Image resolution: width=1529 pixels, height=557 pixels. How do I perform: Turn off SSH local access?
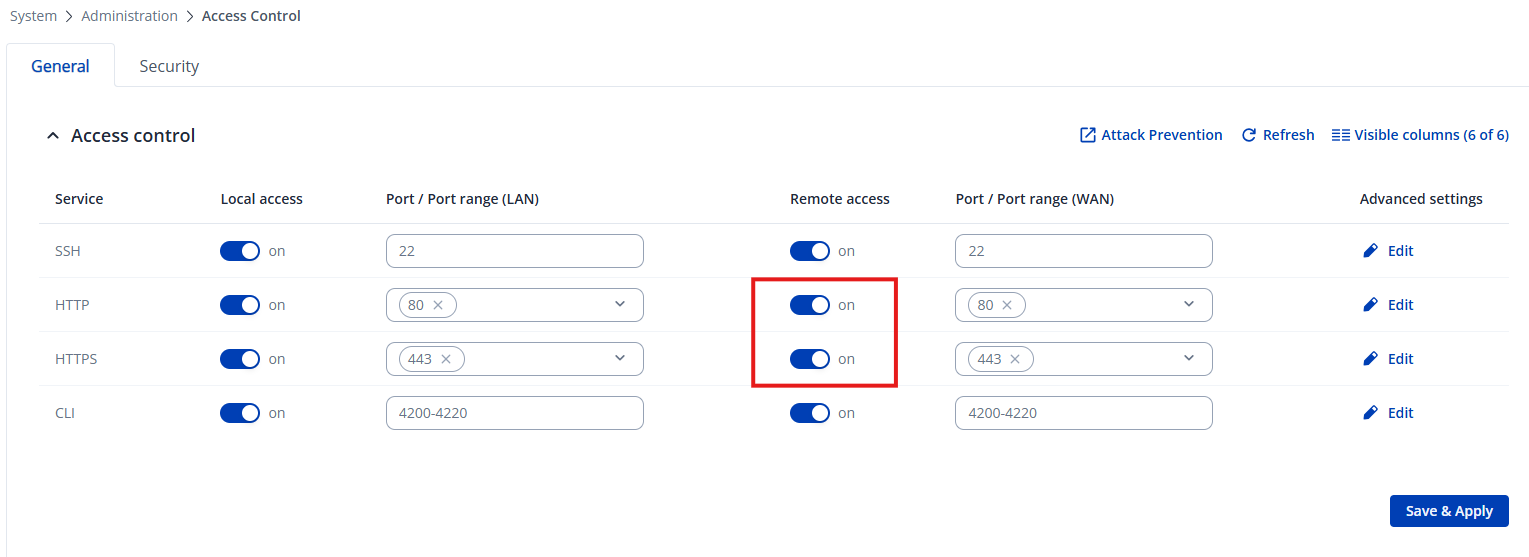coord(240,251)
